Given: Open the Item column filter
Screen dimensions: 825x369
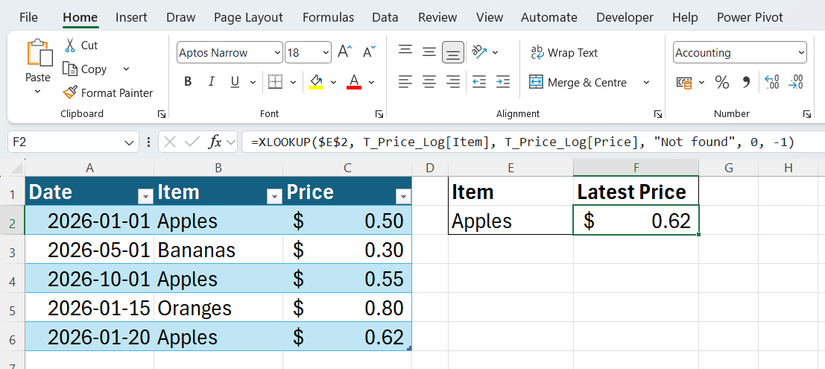Looking at the screenshot, I should [x=274, y=196].
